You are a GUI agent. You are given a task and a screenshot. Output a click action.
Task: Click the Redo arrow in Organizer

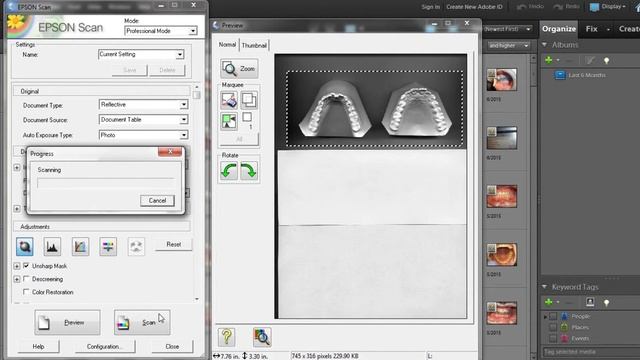pos(558,7)
